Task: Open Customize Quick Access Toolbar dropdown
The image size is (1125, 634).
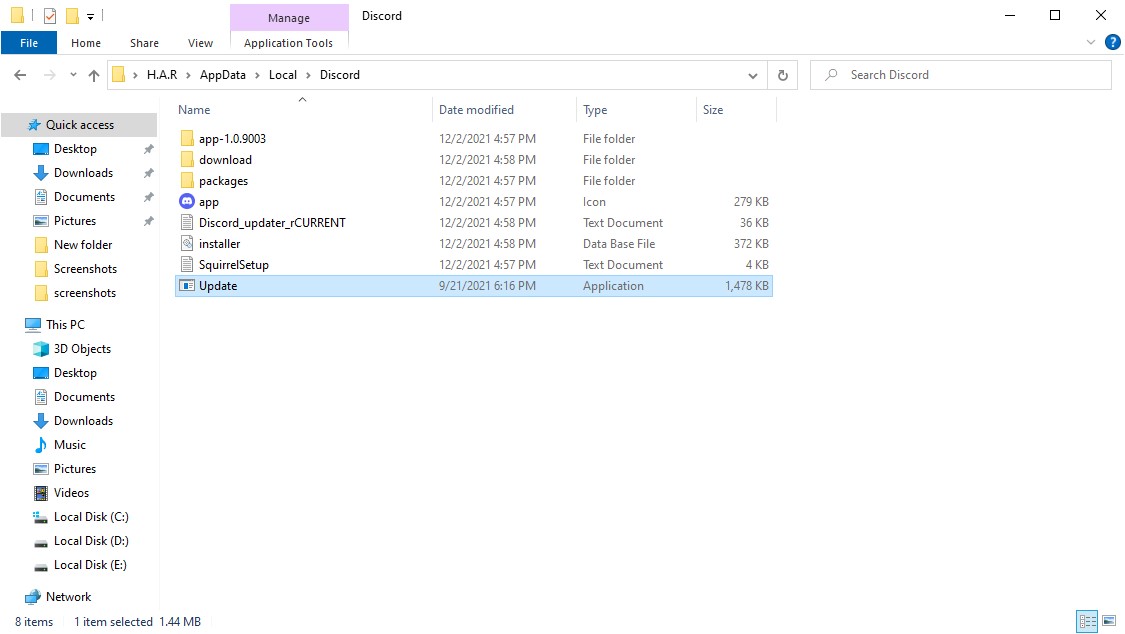Action: (90, 16)
